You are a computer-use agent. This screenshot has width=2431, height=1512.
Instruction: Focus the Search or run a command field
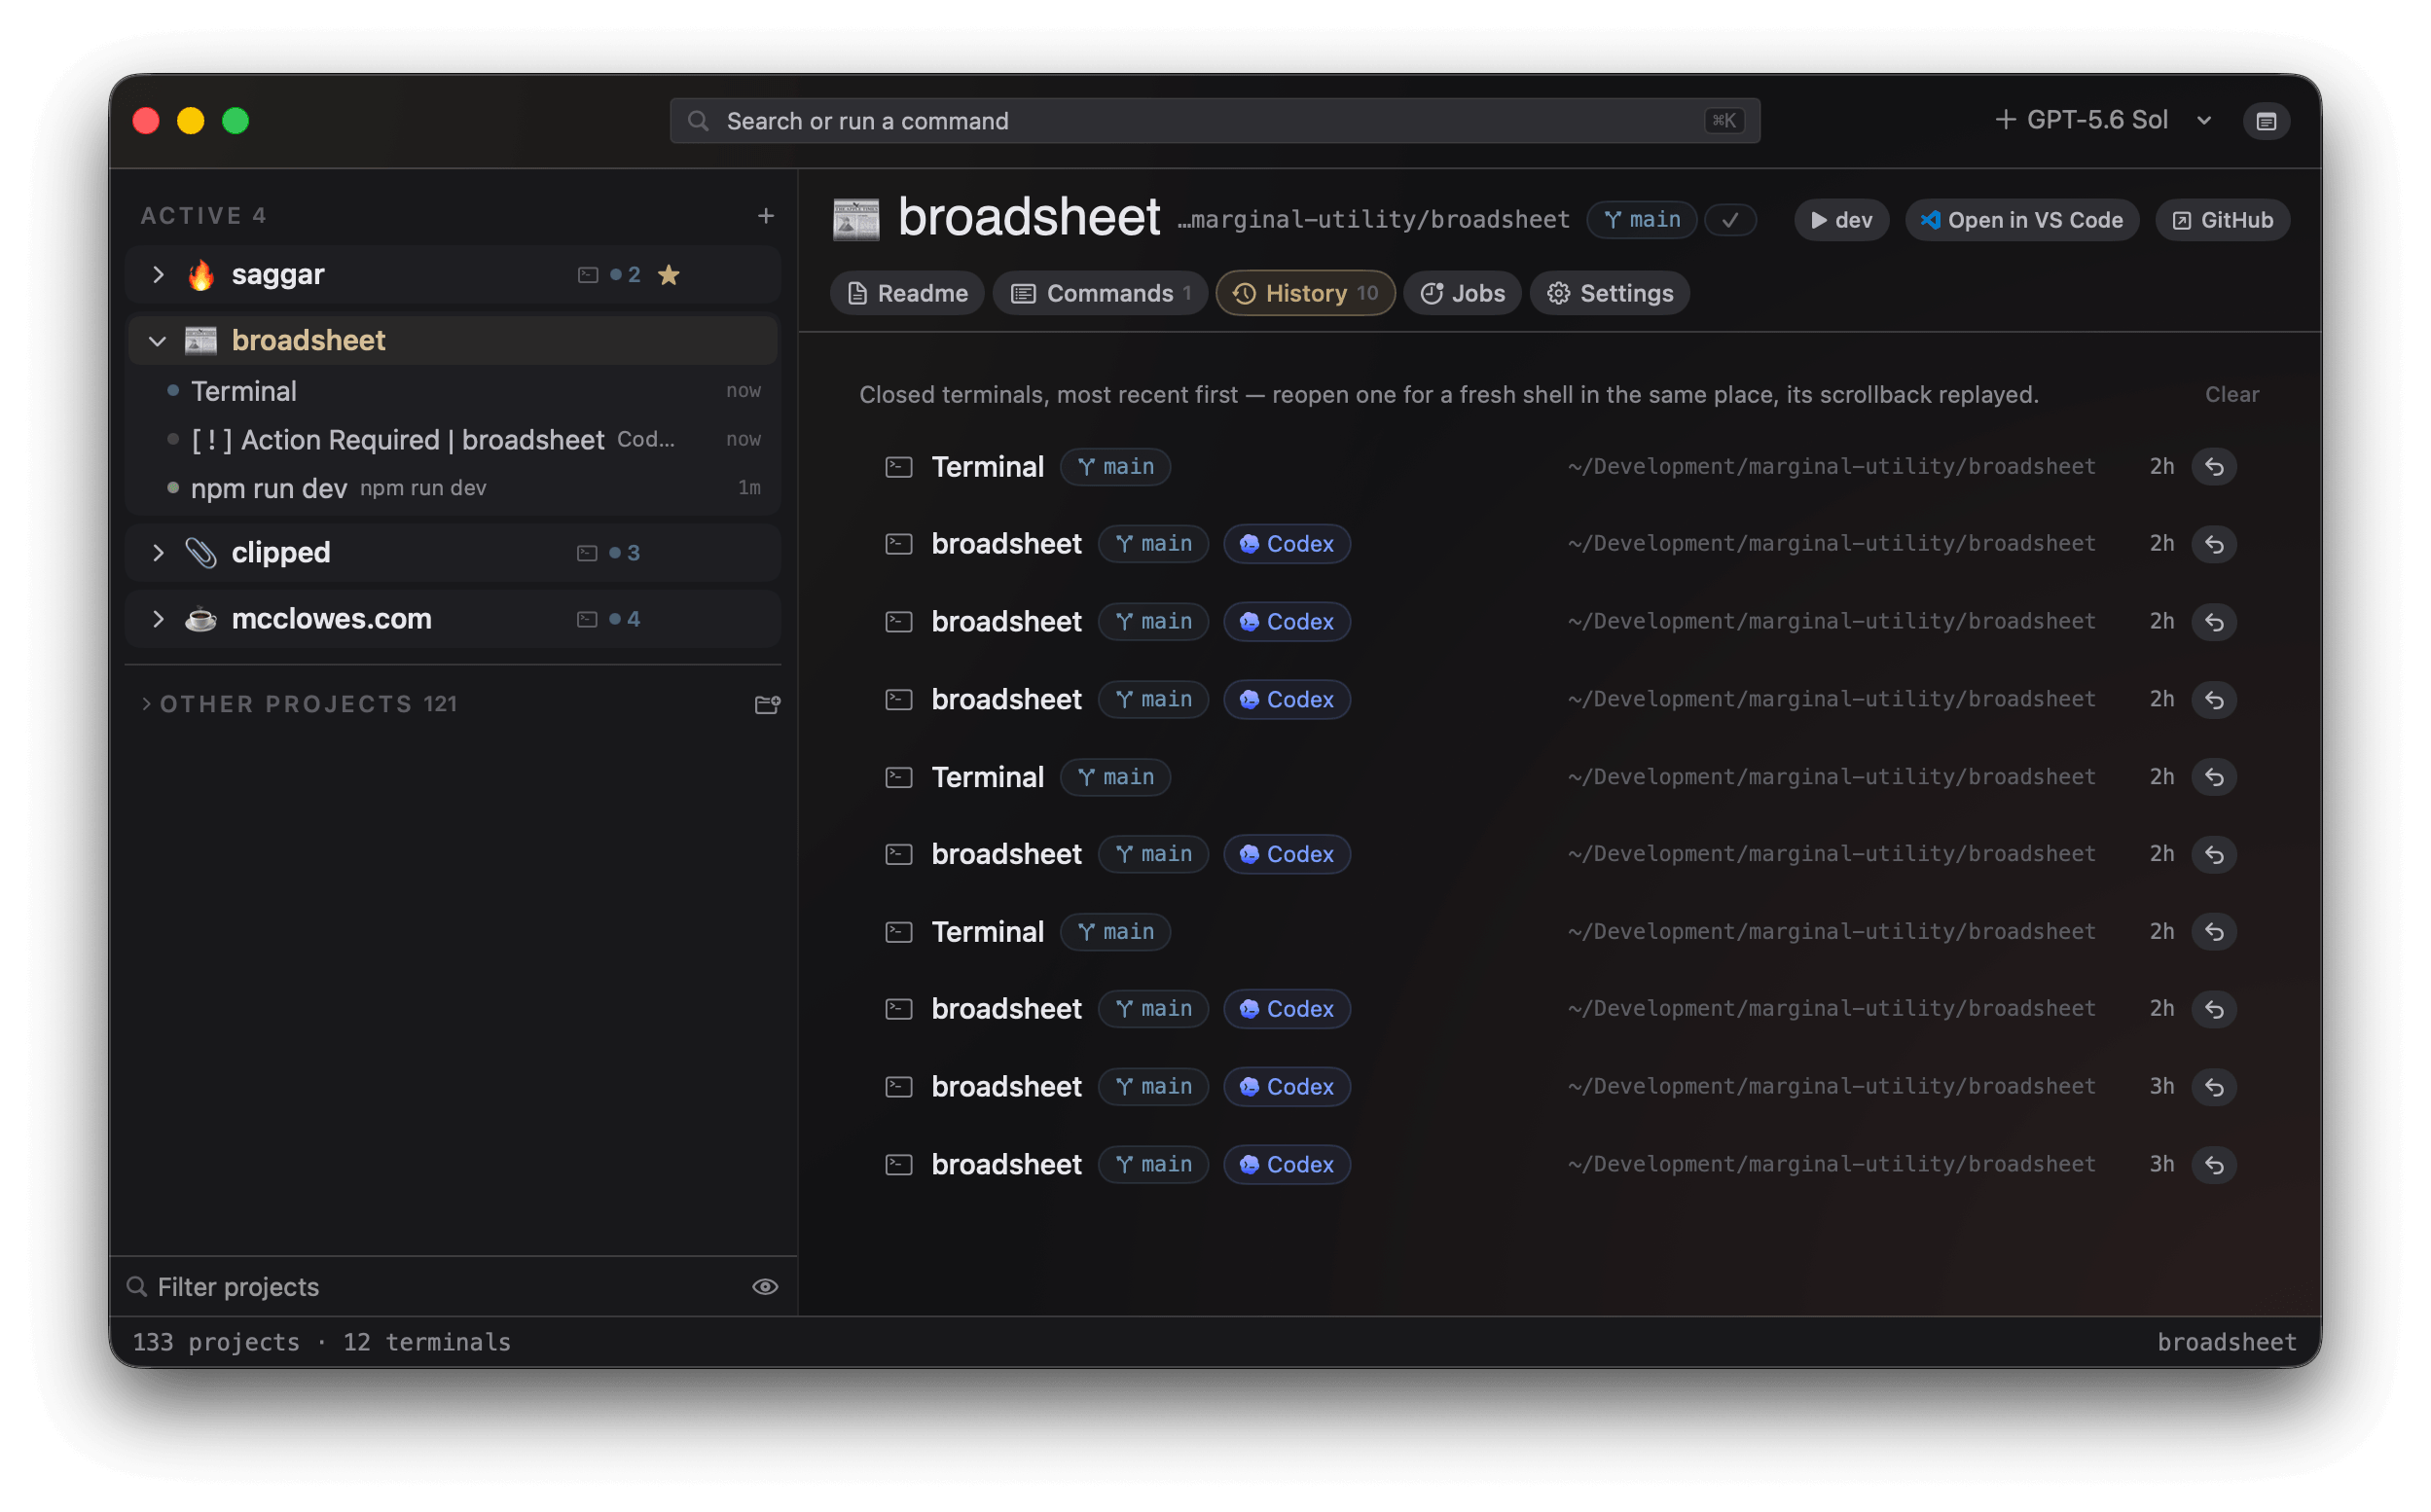point(1215,121)
